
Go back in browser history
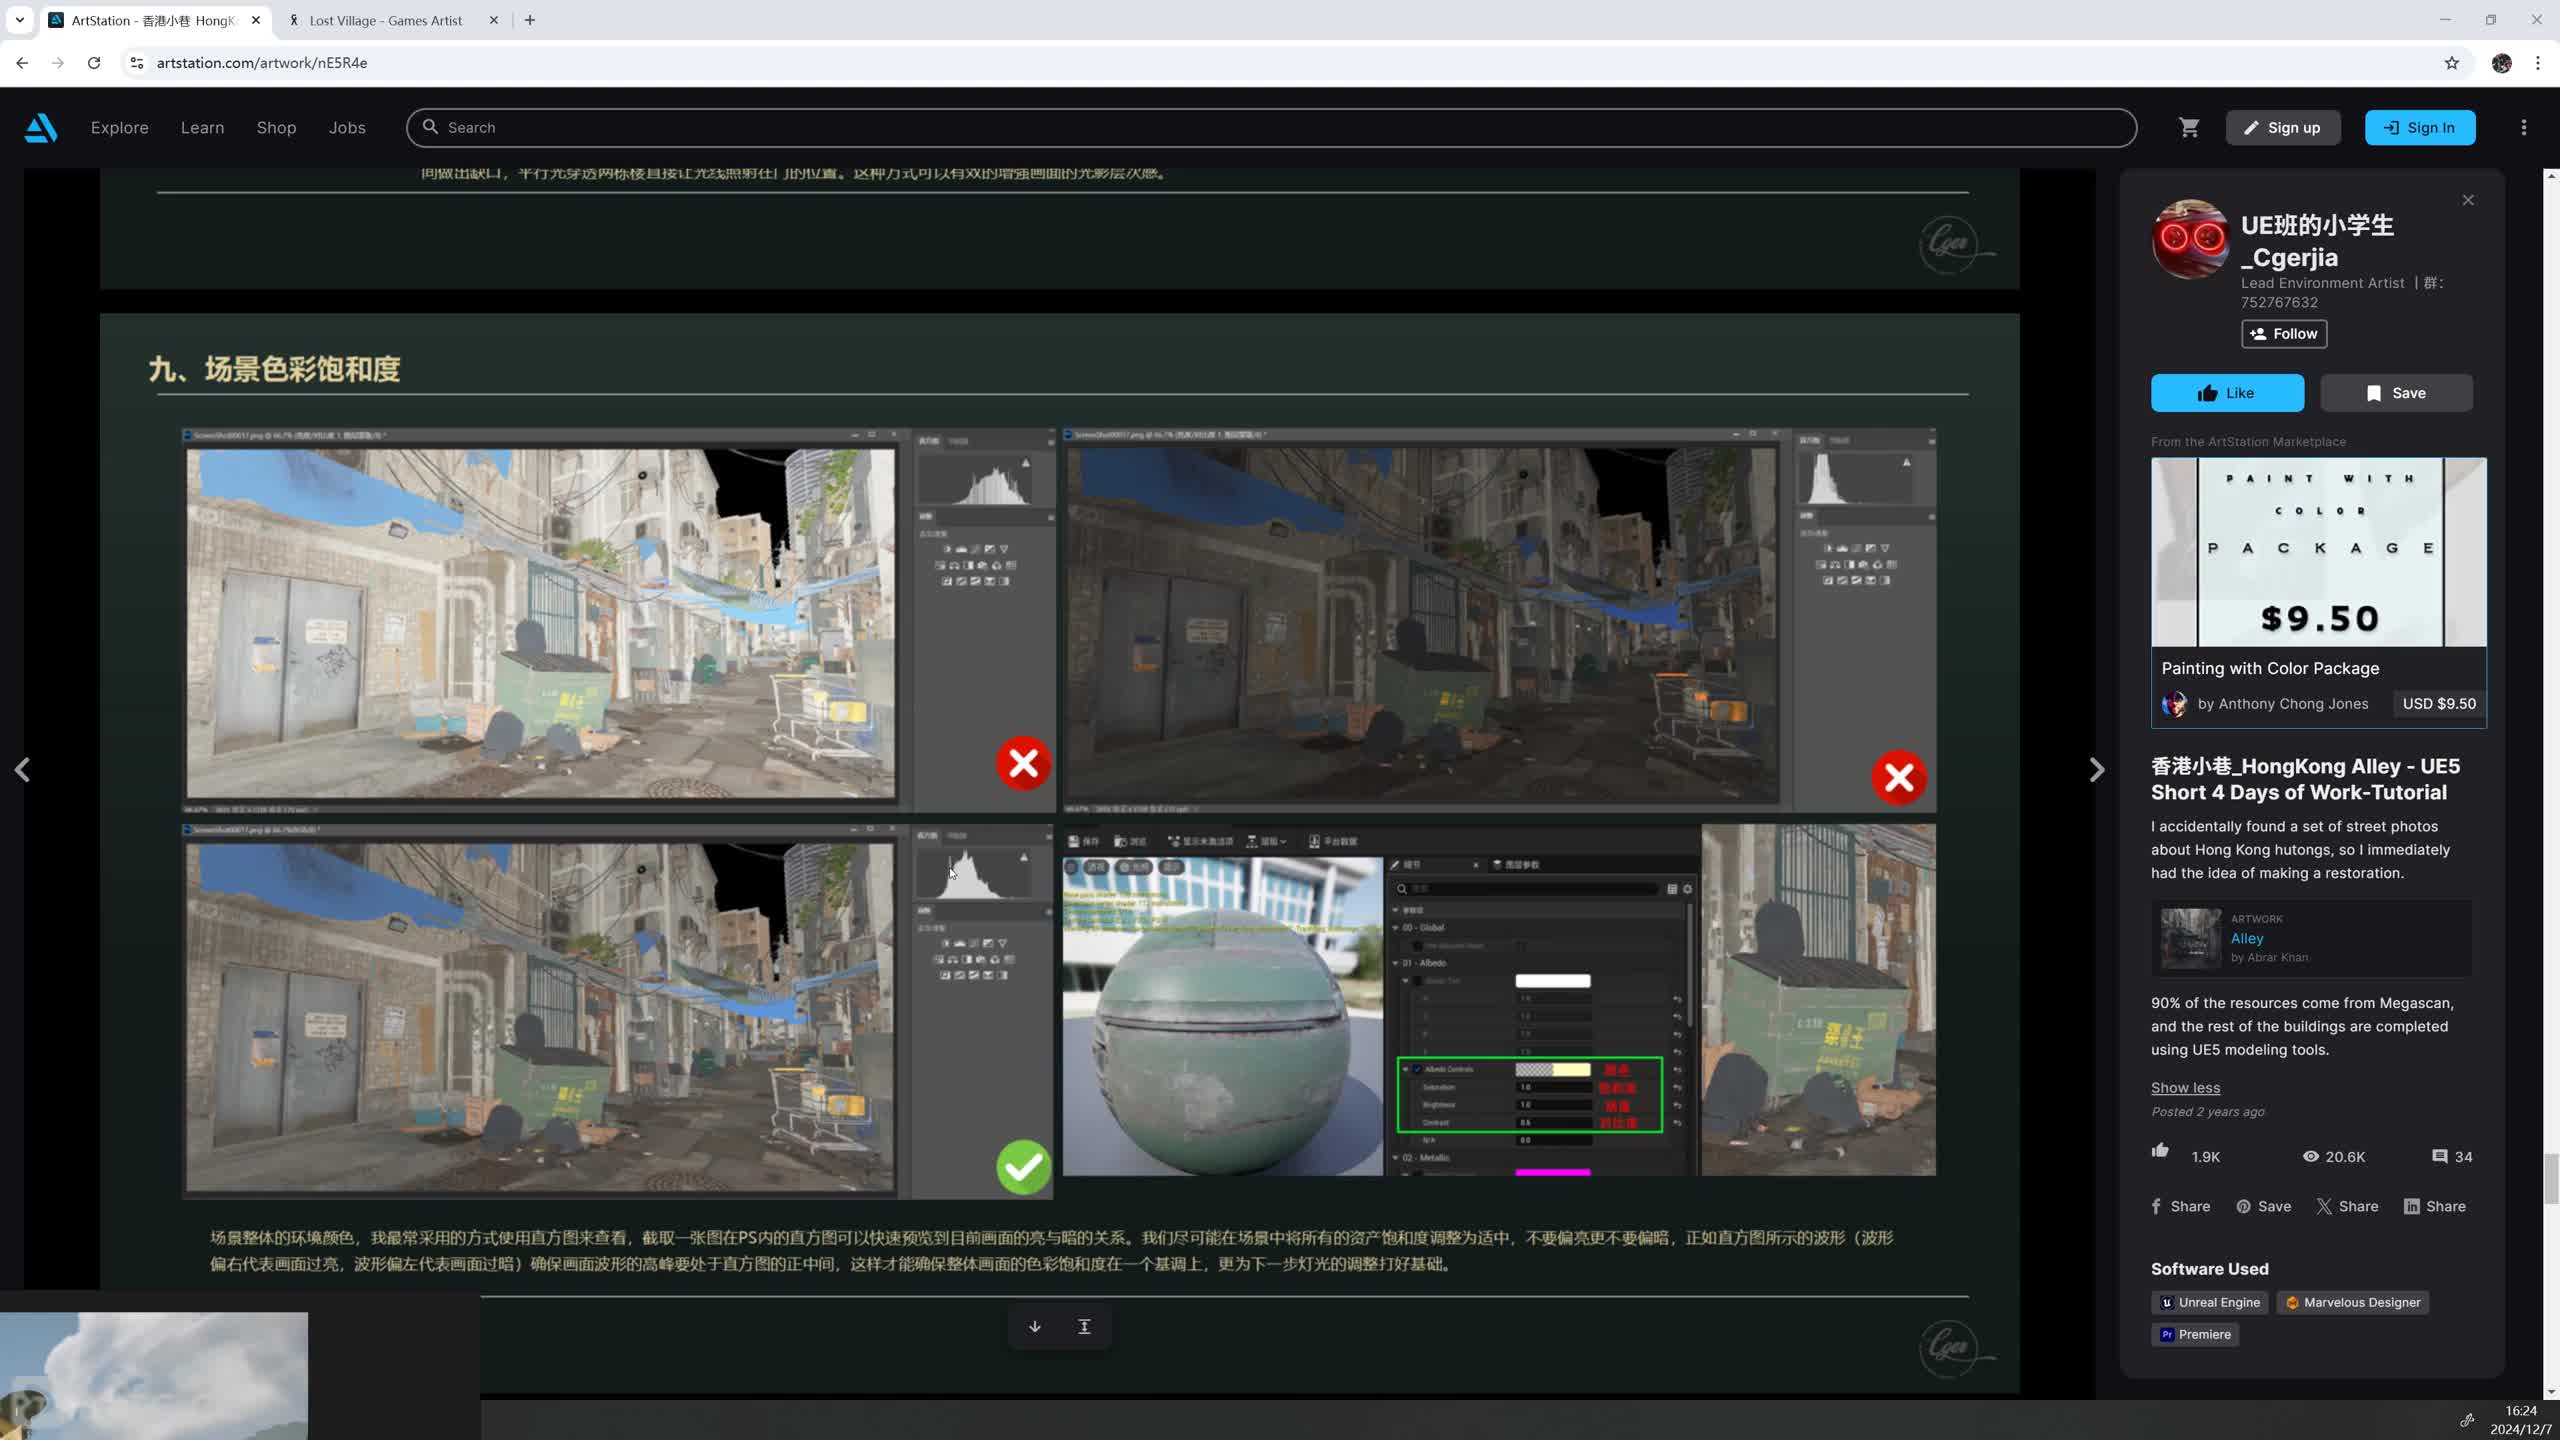[x=22, y=63]
